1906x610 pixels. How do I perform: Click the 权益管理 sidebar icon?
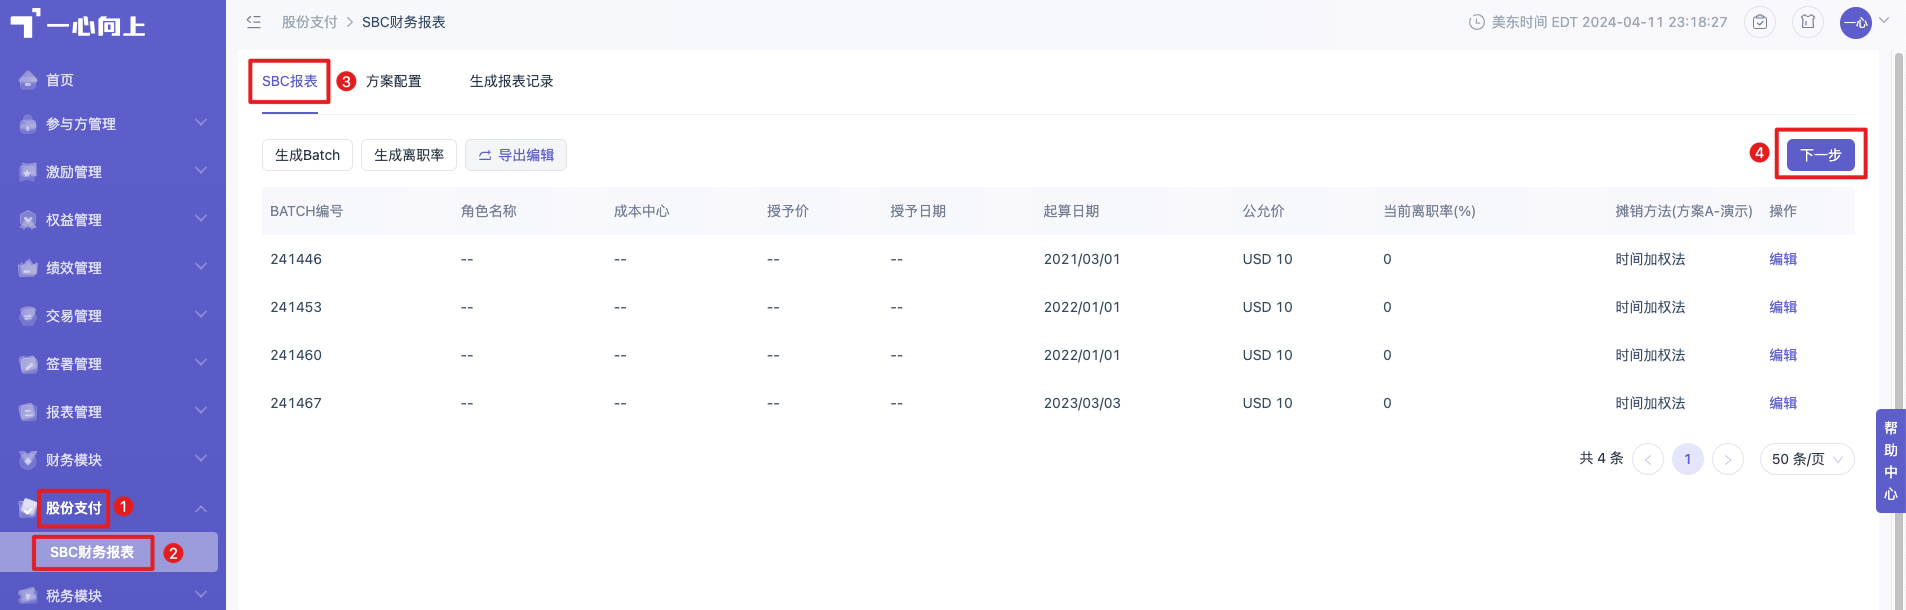click(28, 220)
